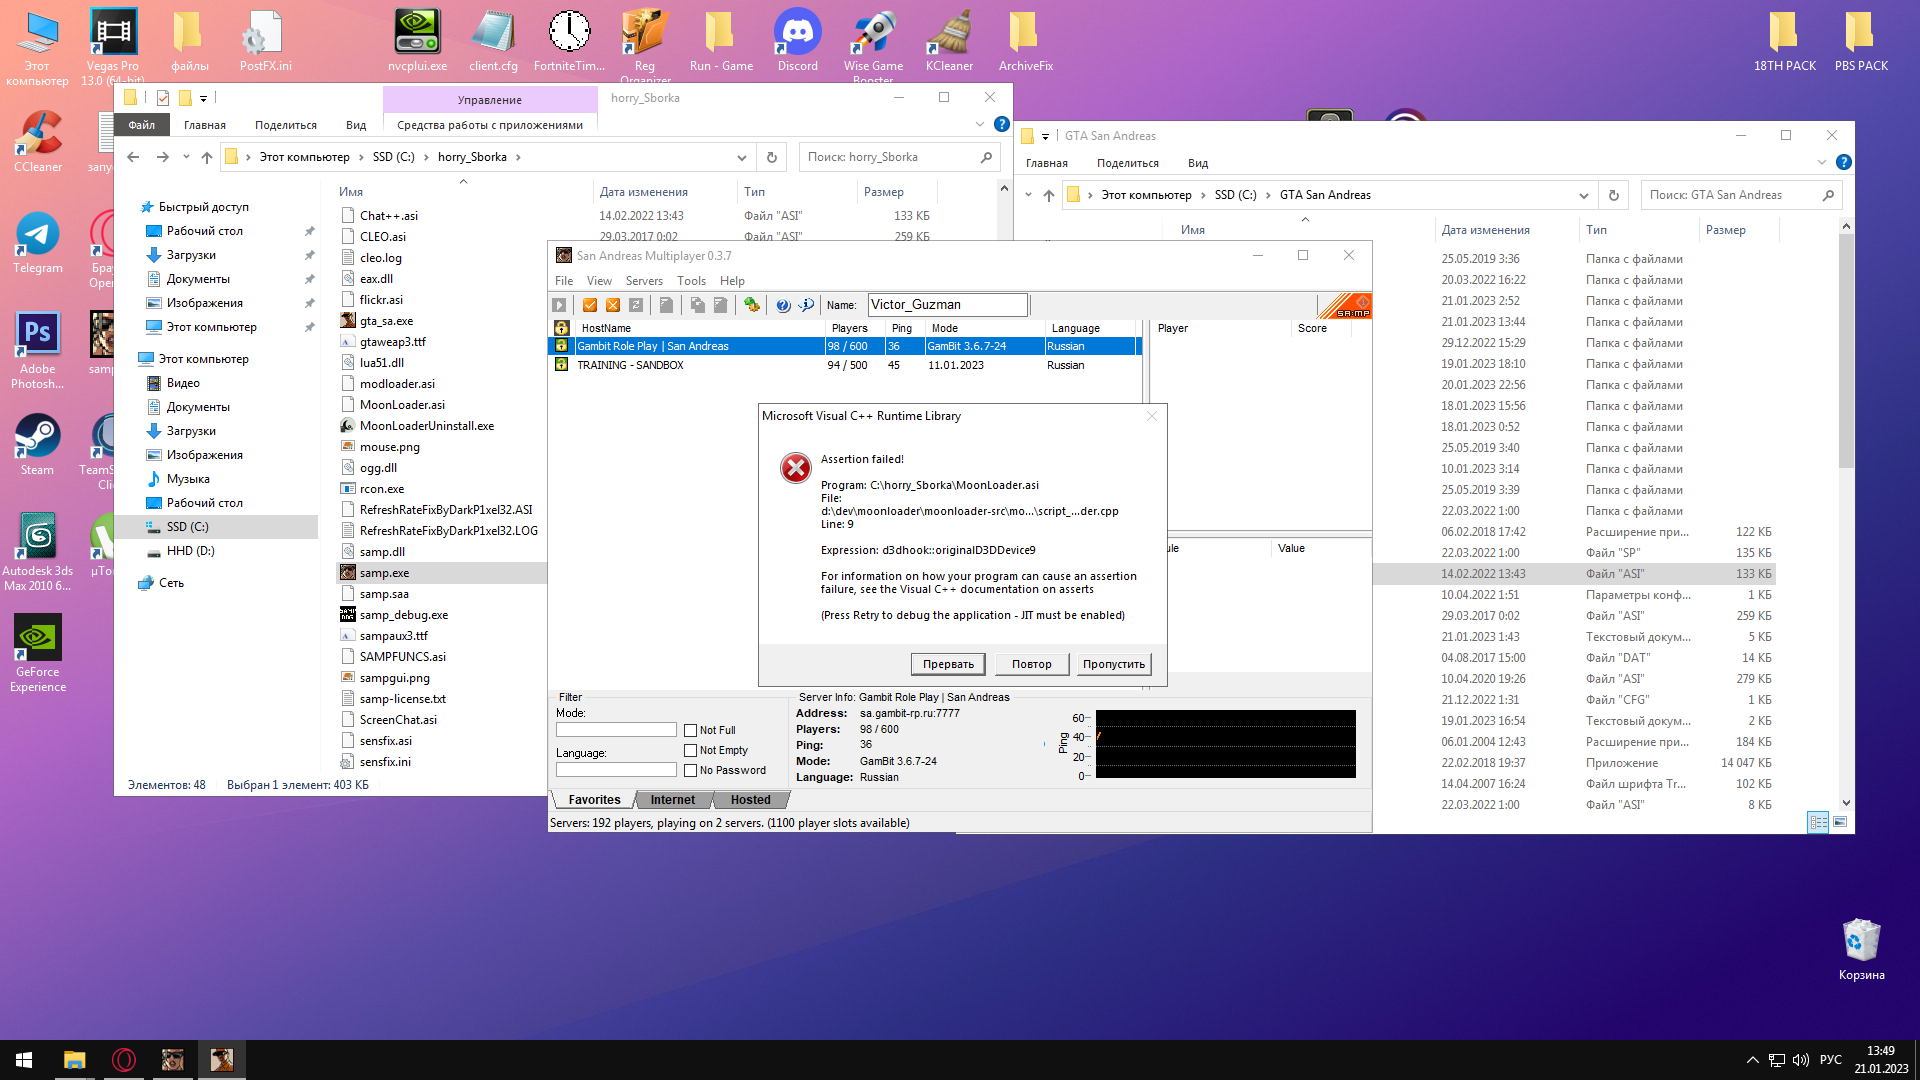Click the orange Delete Server X icon
Image resolution: width=1920 pixels, height=1080 pixels.
[x=613, y=305]
